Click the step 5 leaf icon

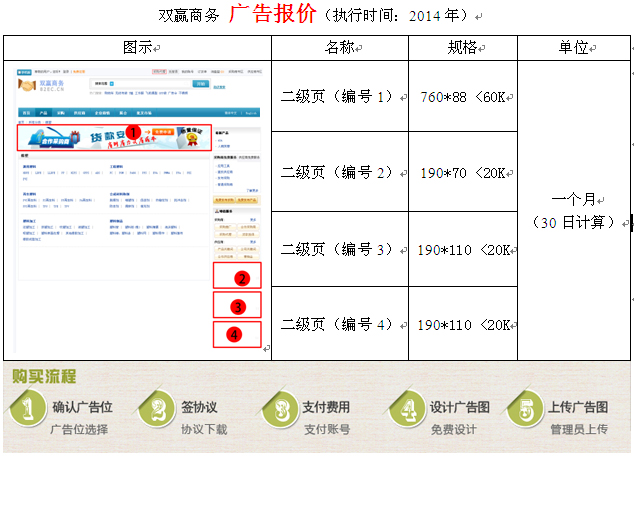(x=526, y=411)
